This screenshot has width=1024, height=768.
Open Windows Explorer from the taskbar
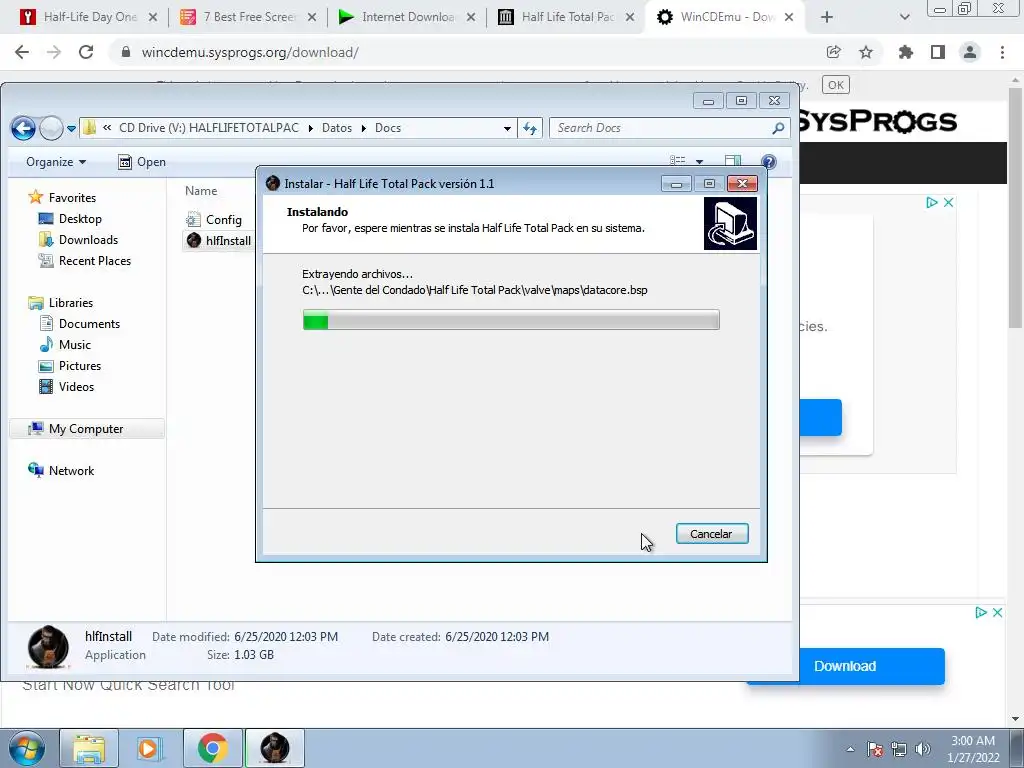coord(89,748)
